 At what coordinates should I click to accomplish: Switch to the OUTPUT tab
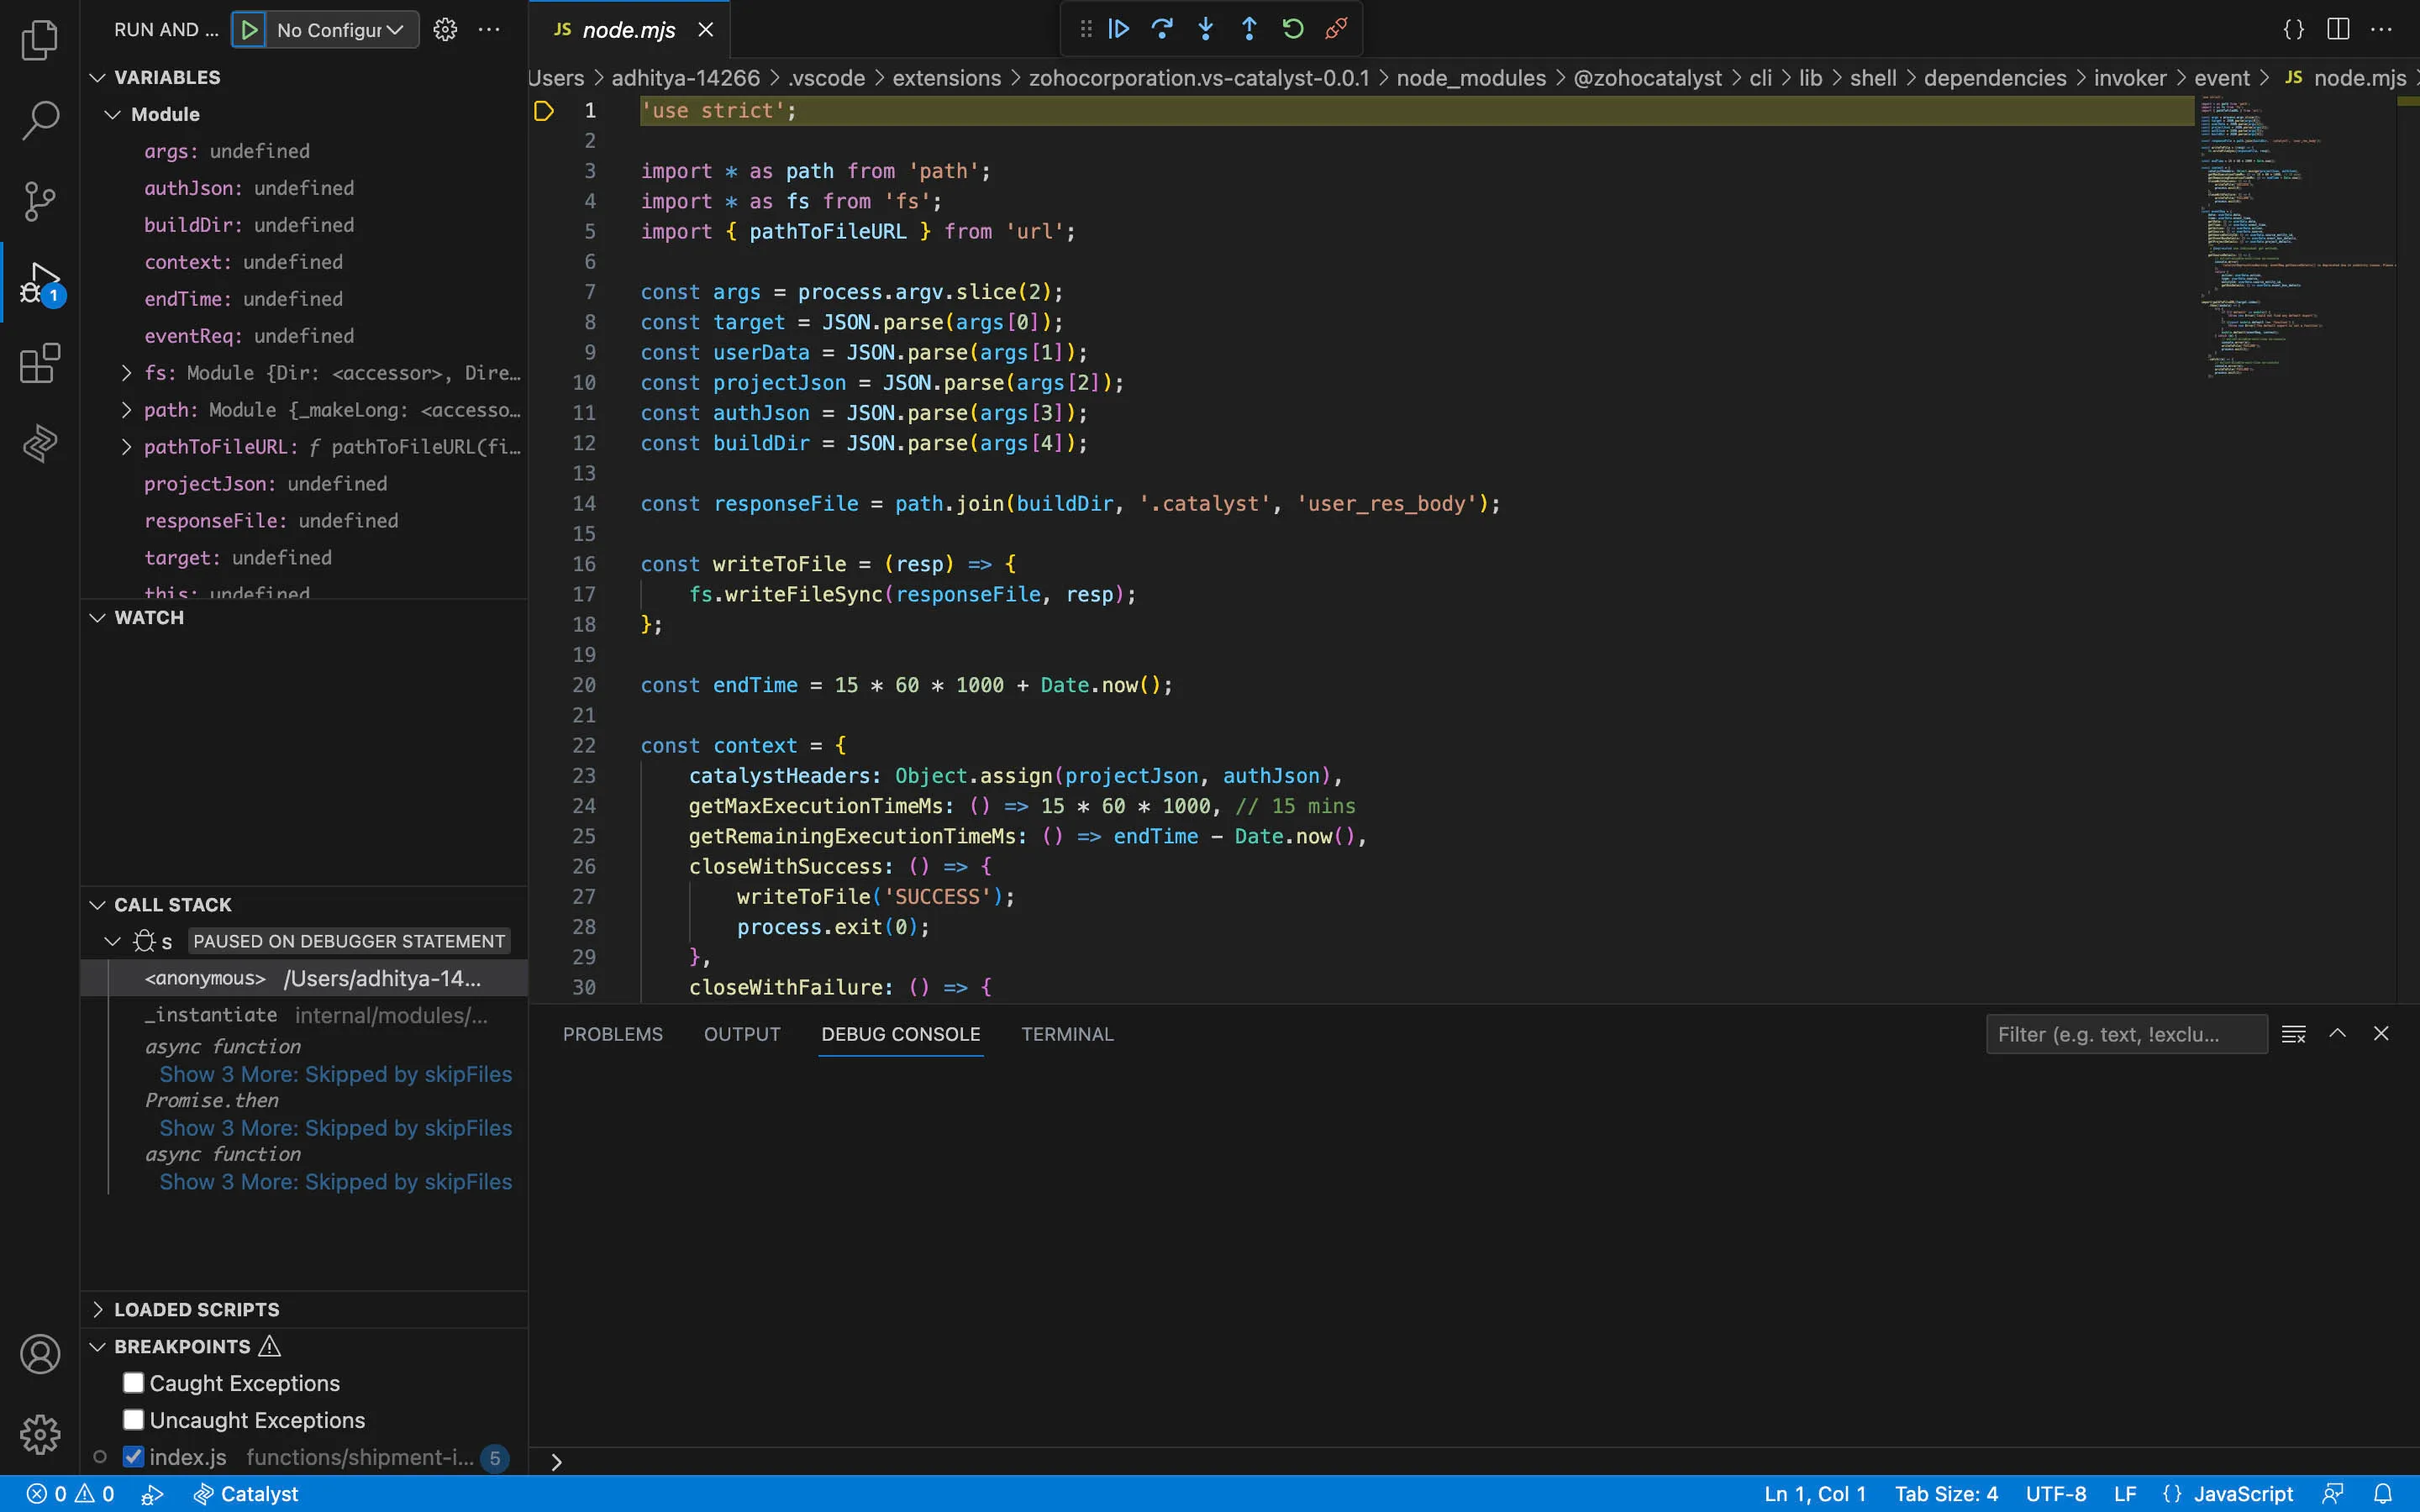click(x=742, y=1034)
